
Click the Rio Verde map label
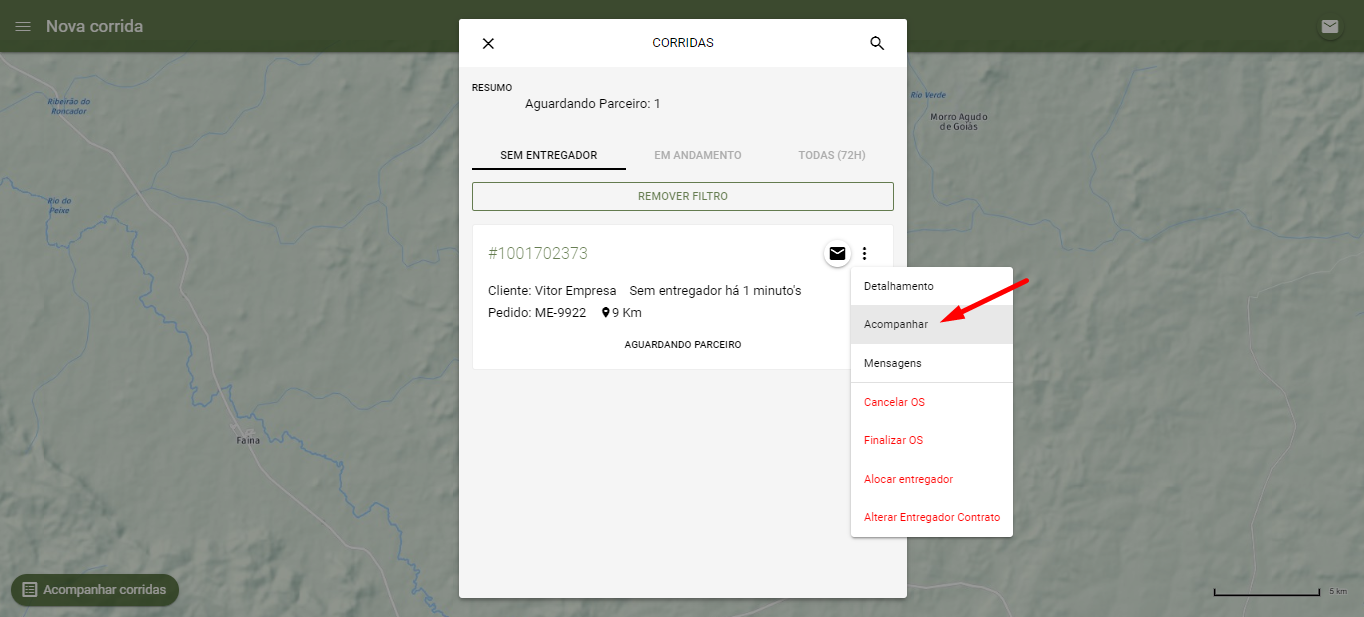pyautogui.click(x=928, y=95)
